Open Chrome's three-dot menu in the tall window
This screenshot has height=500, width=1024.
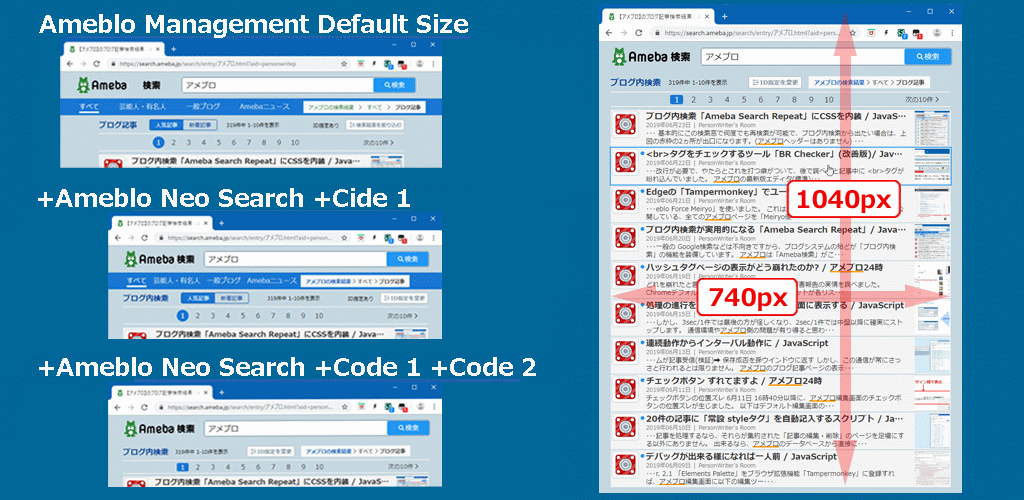[952, 33]
